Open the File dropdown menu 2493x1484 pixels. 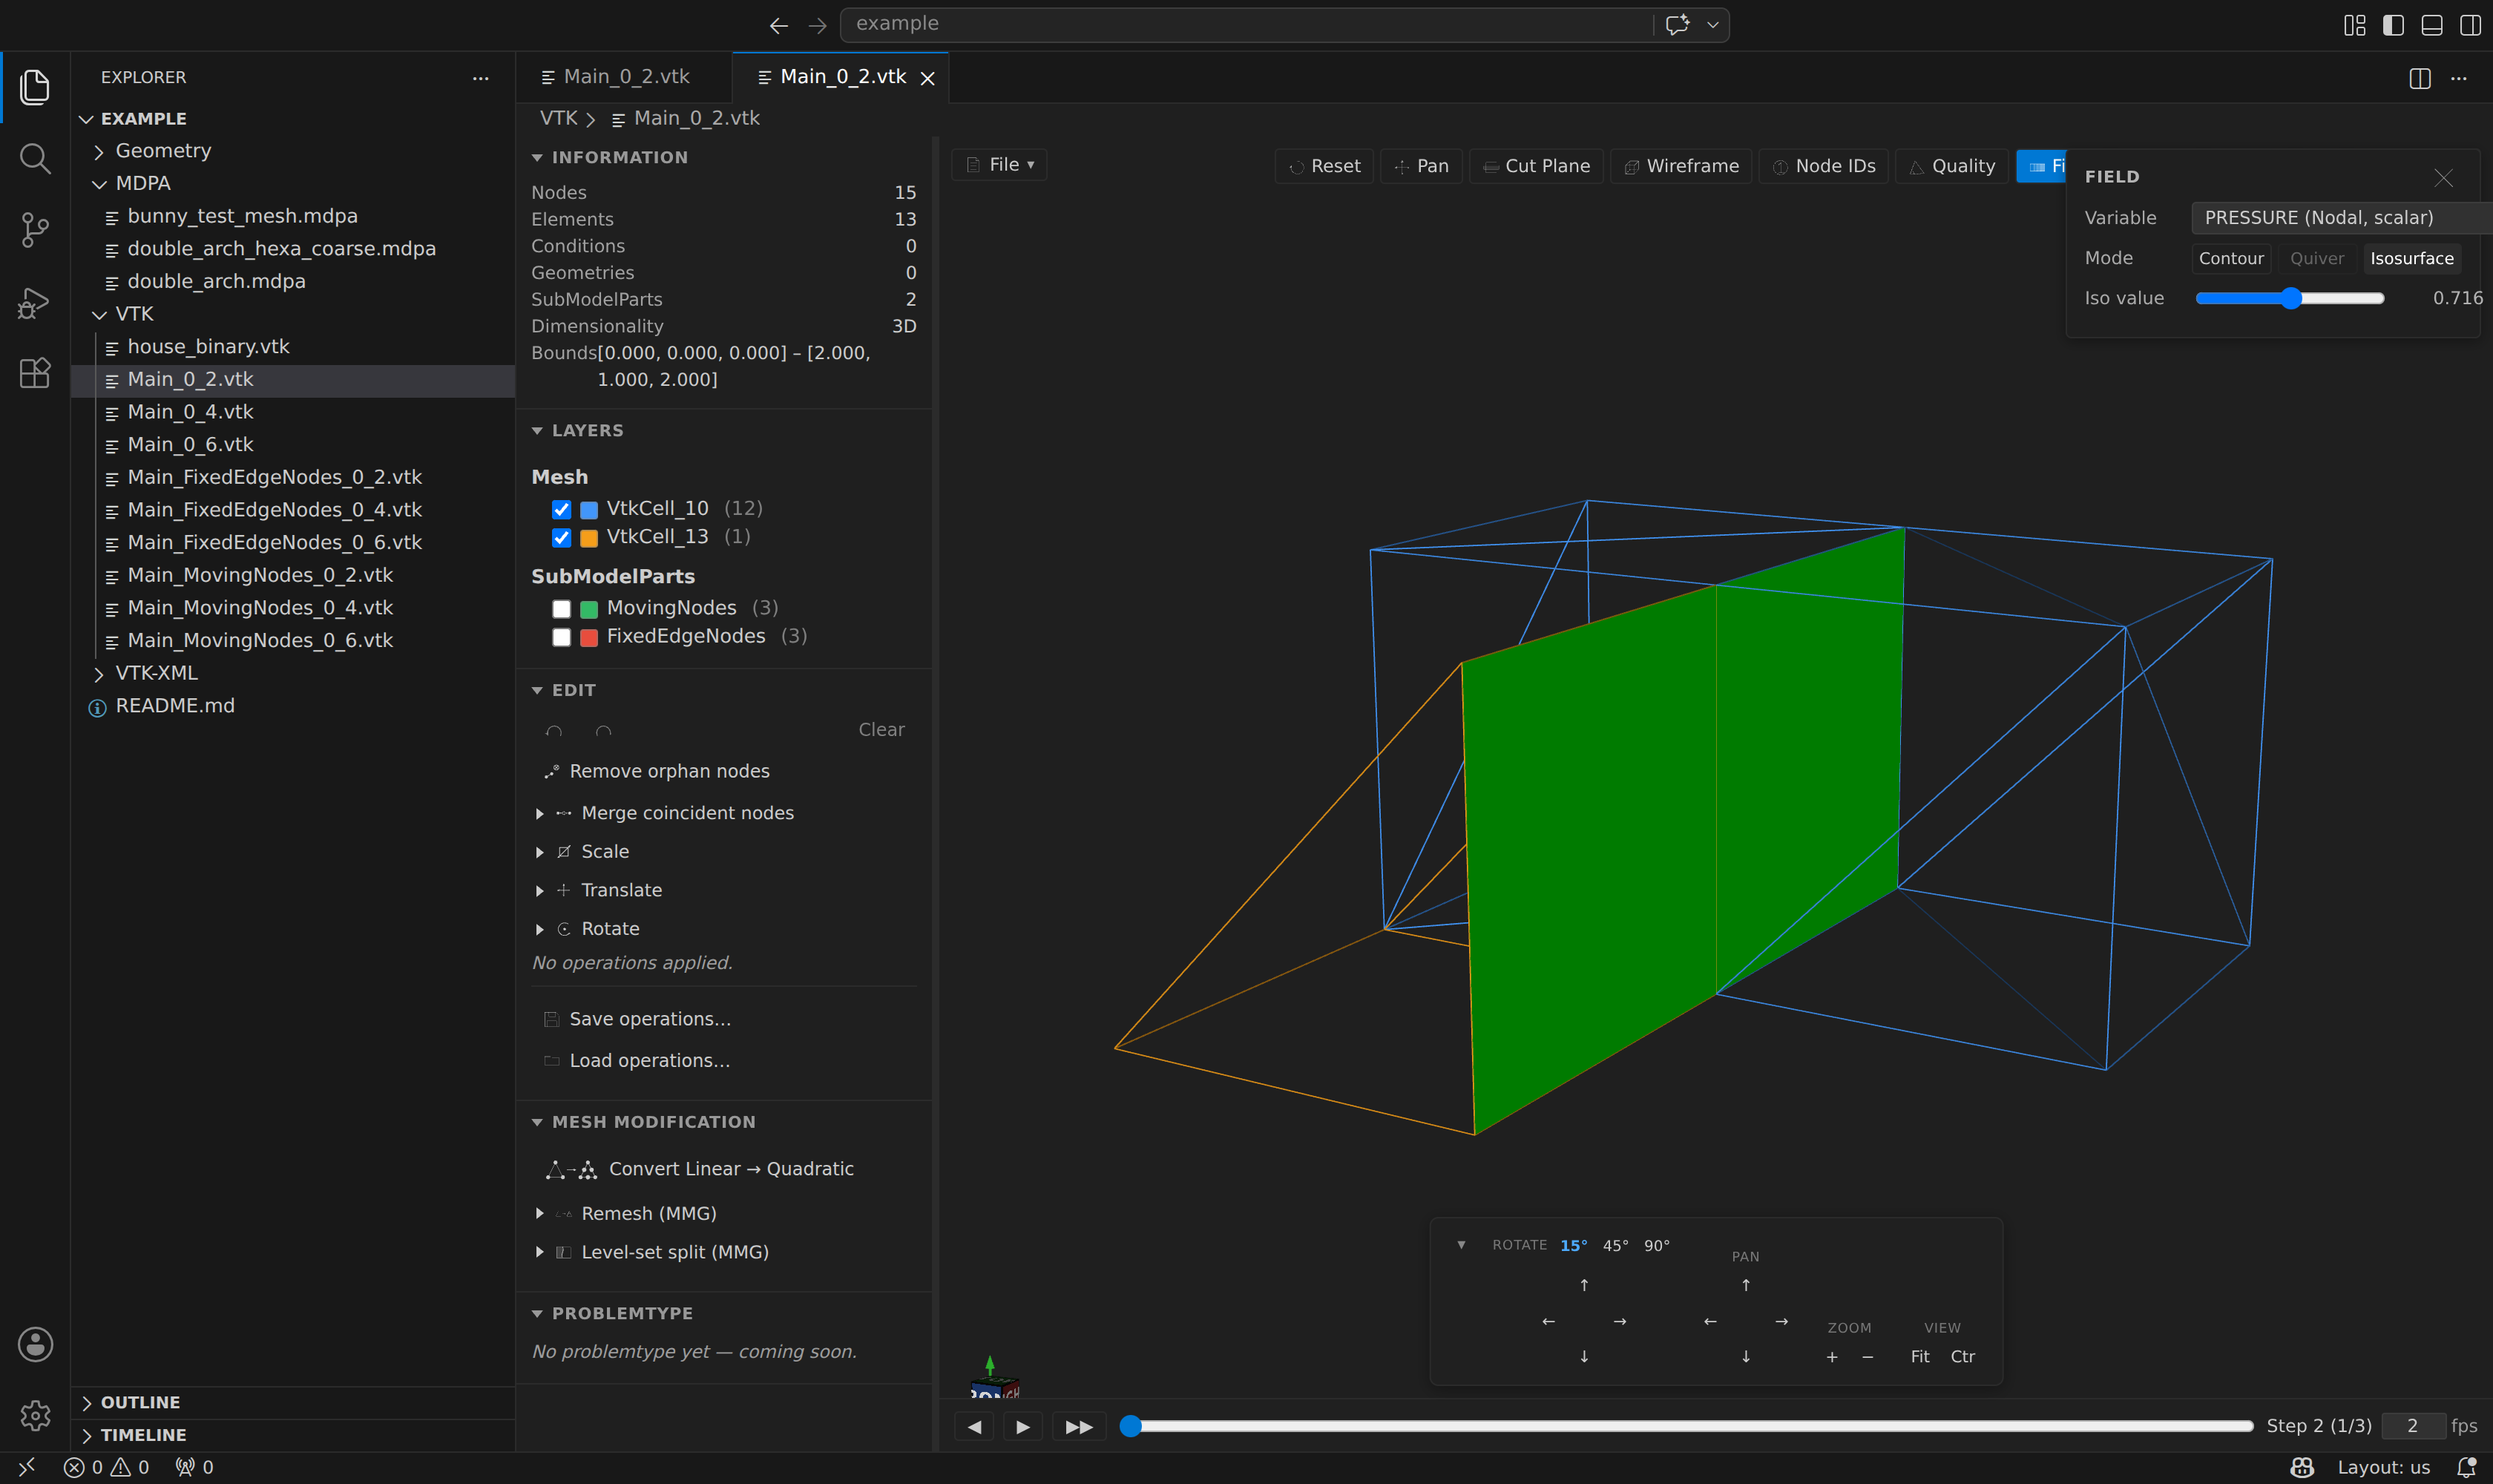point(999,165)
